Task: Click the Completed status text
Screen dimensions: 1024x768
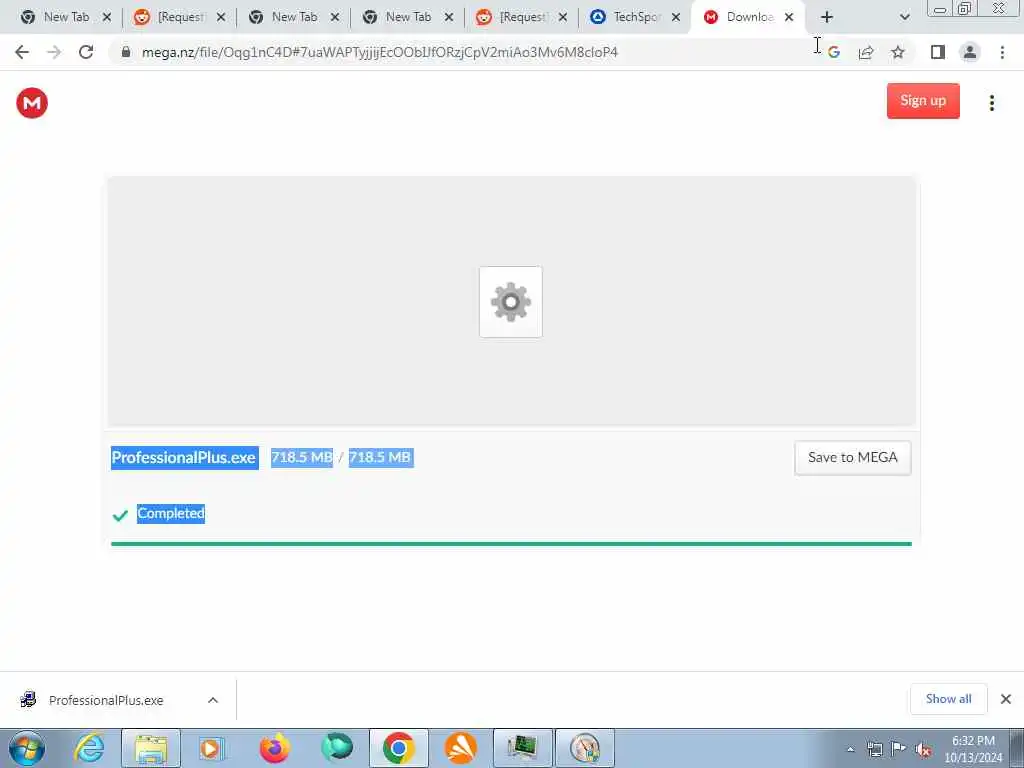Action: pos(170,513)
